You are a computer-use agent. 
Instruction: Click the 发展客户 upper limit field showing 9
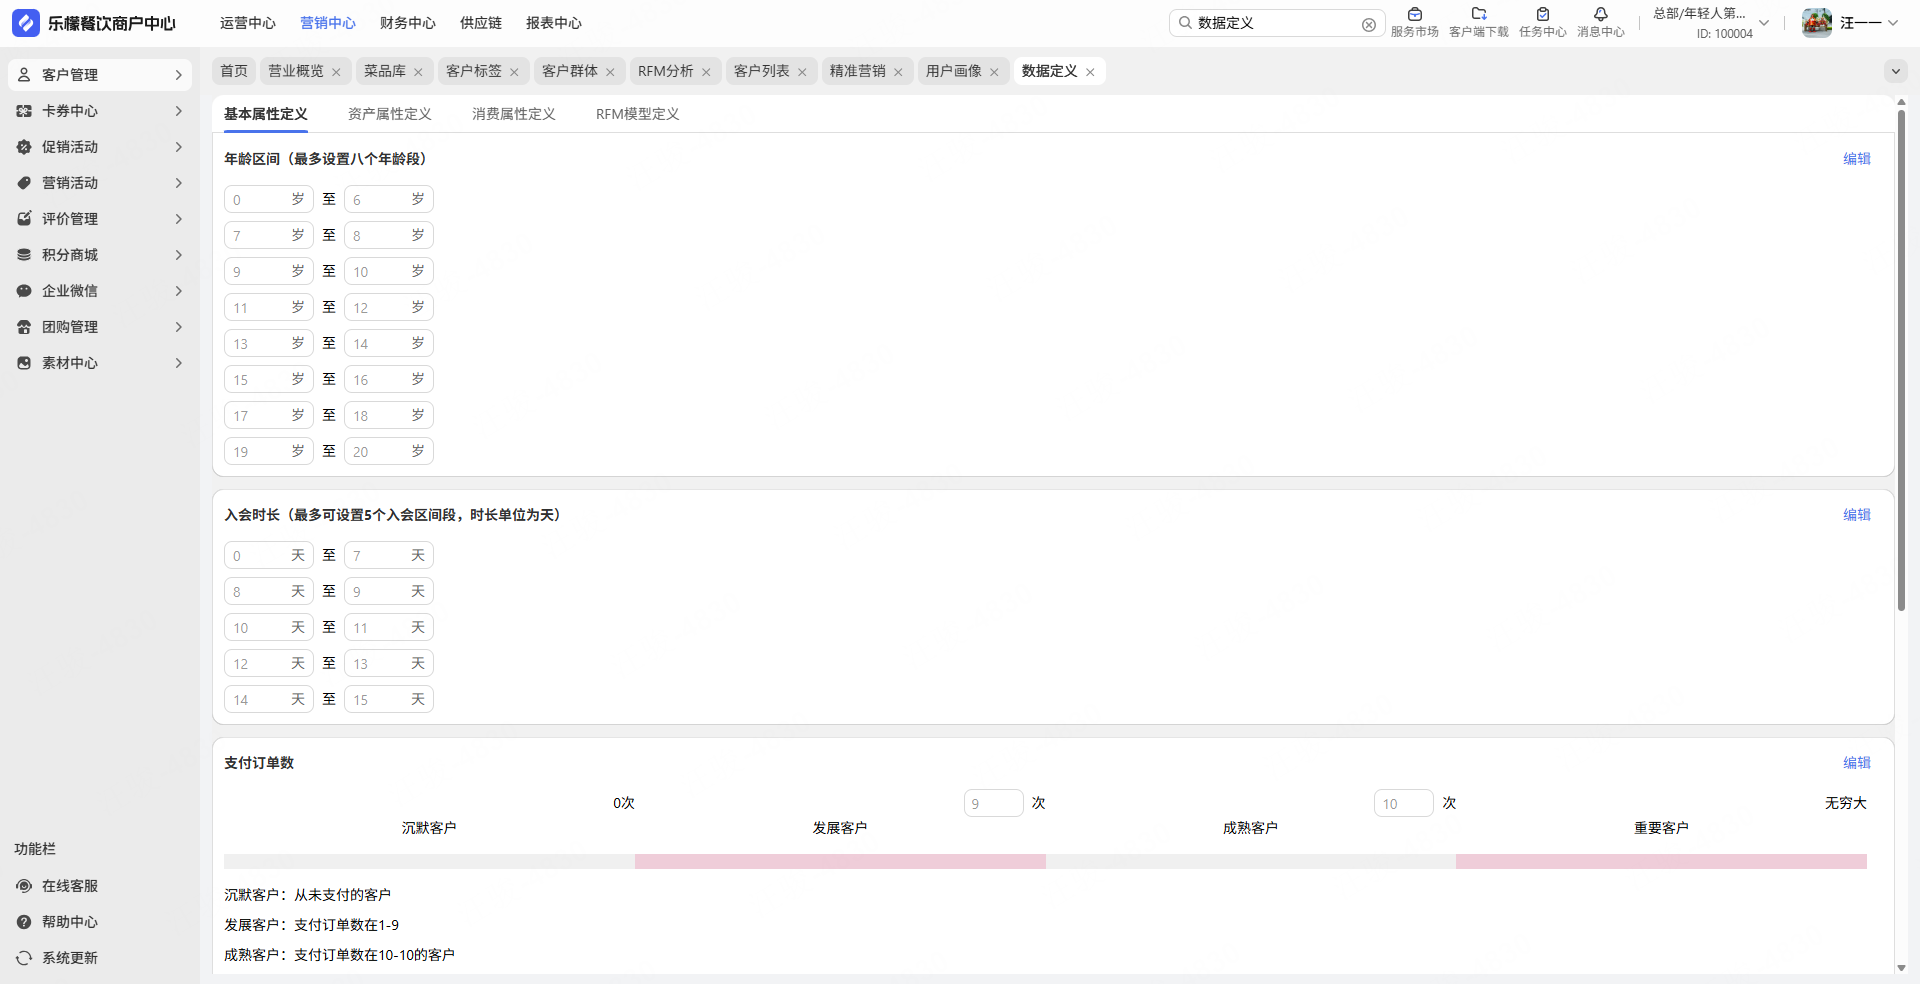[x=994, y=803]
